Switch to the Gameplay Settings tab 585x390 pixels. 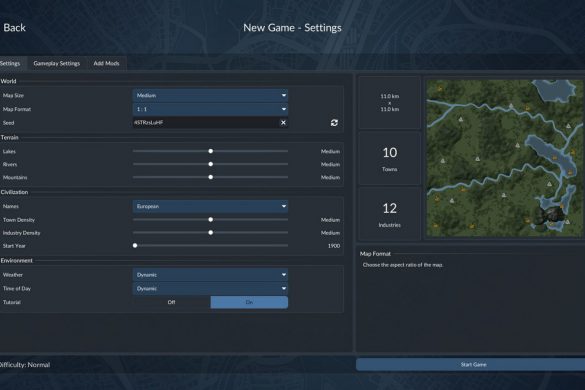(x=57, y=63)
